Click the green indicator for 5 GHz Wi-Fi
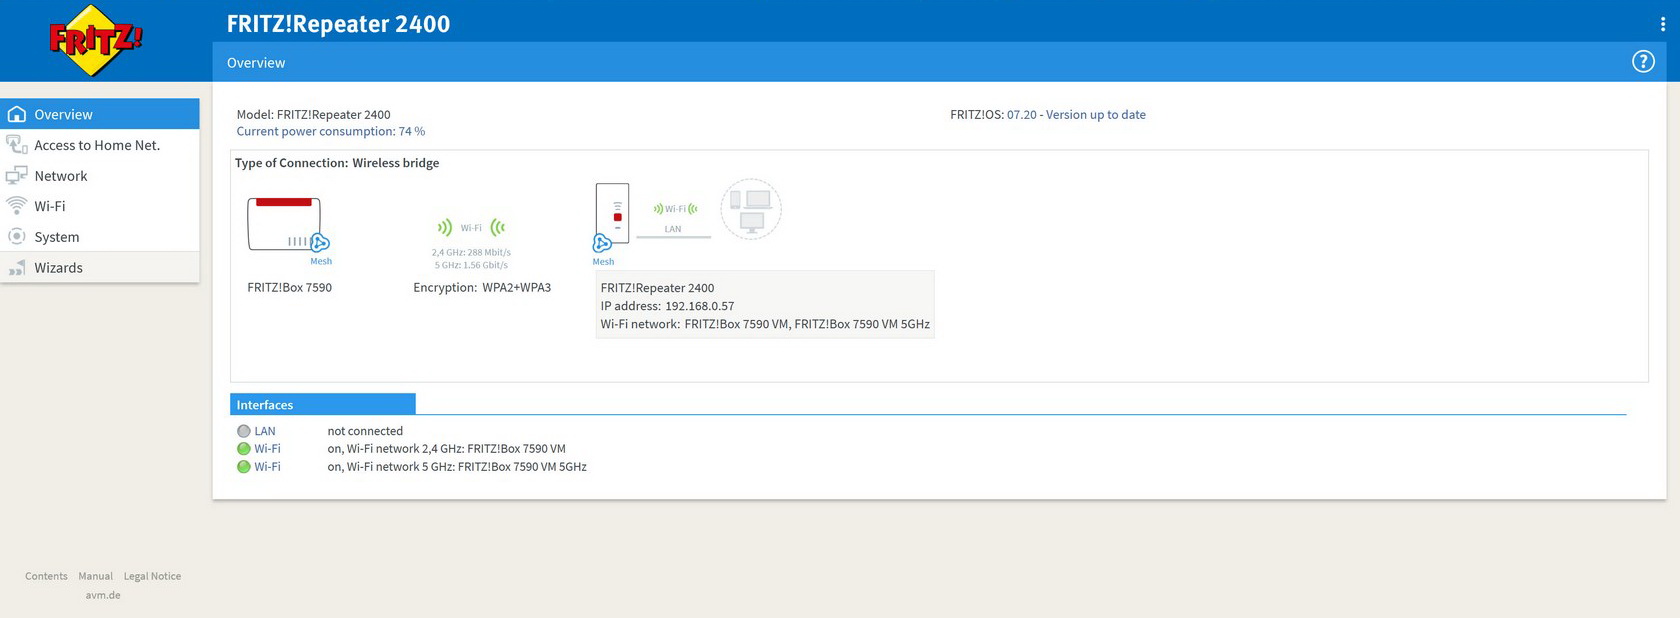 244,467
